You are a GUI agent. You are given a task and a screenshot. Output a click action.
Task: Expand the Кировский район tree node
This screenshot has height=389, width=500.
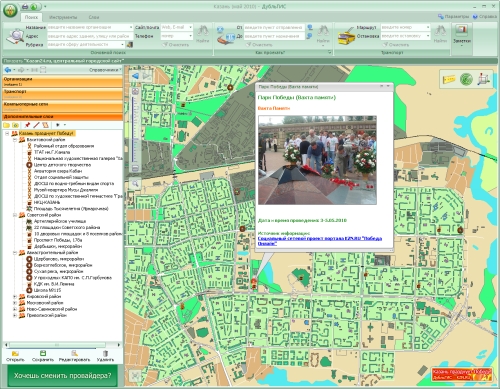click(x=15, y=296)
